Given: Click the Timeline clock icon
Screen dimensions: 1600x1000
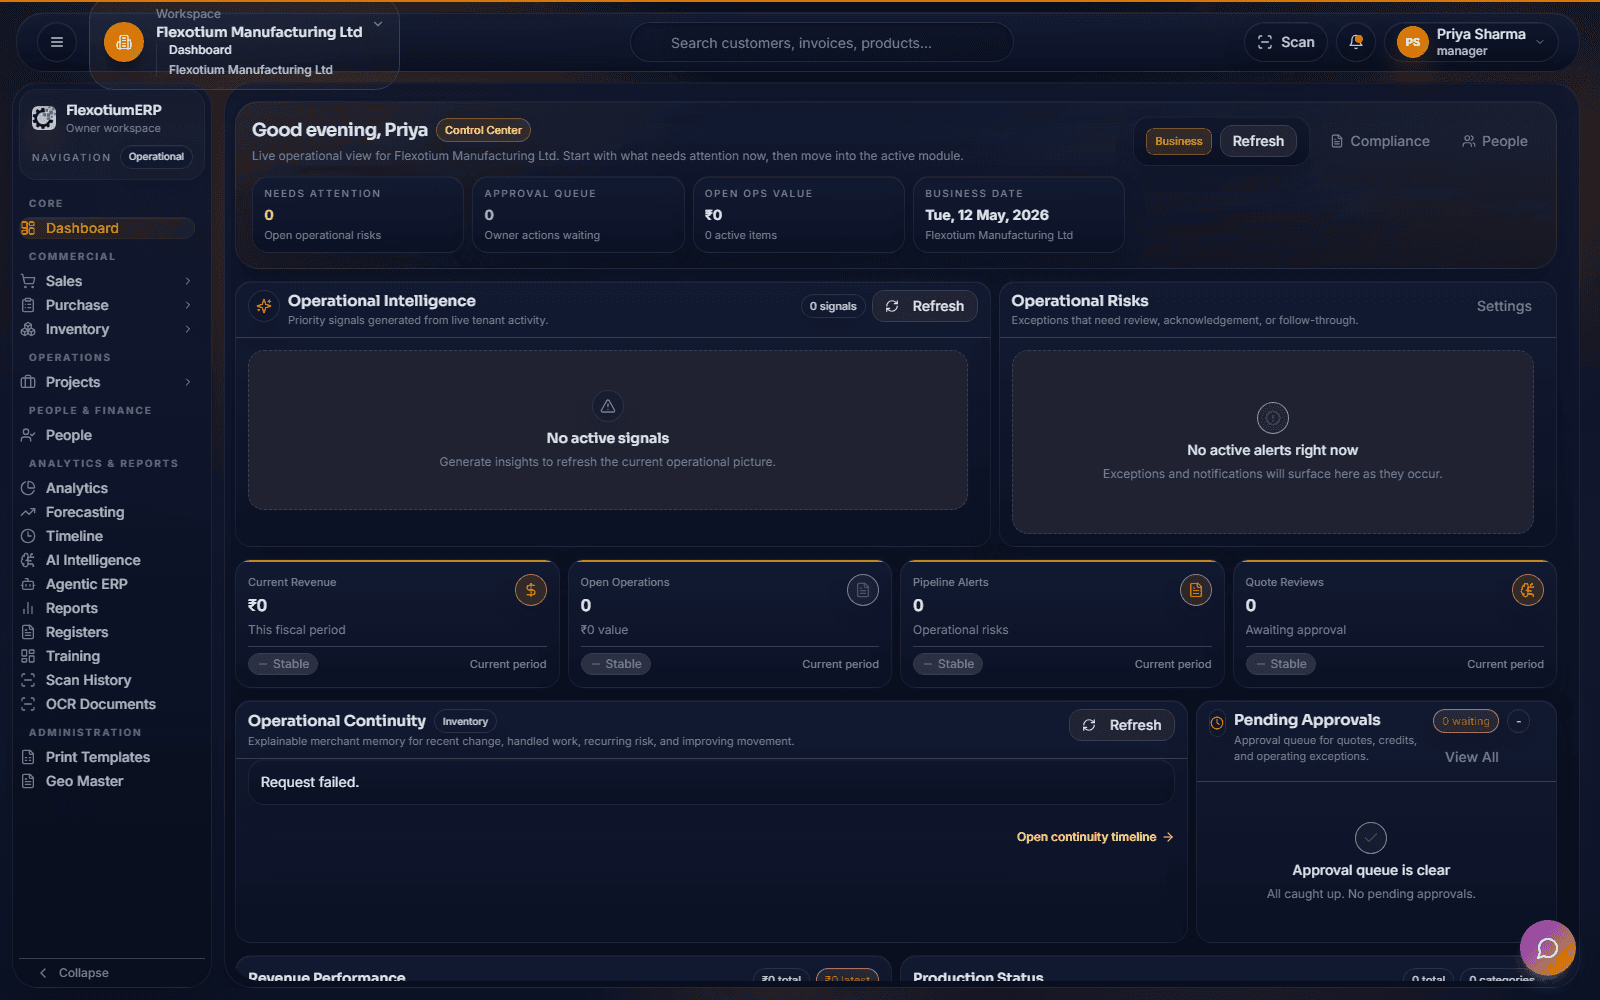Looking at the screenshot, I should (28, 536).
